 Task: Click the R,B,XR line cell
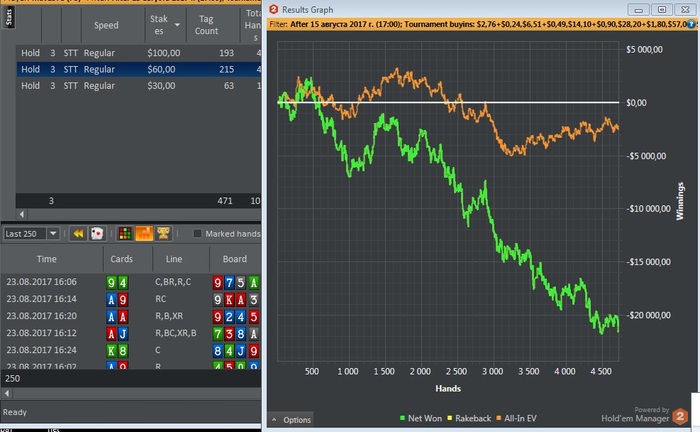[169, 316]
